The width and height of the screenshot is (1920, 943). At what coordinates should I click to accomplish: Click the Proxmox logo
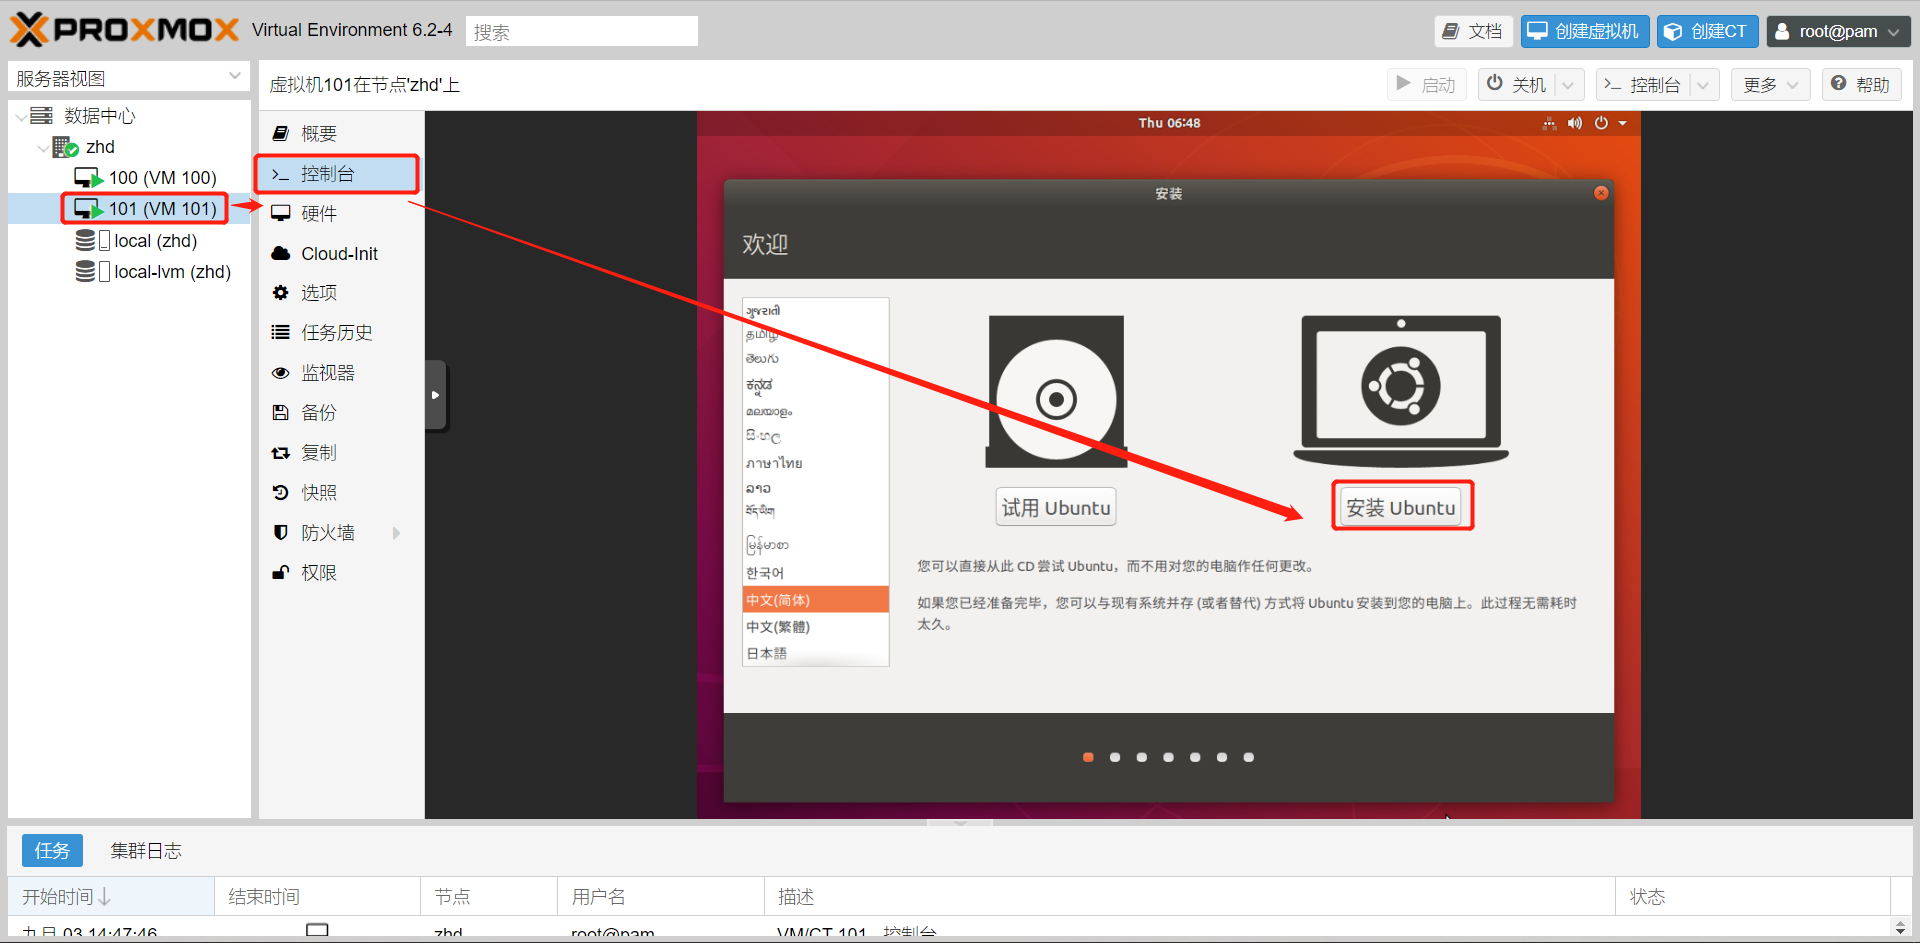pyautogui.click(x=125, y=30)
